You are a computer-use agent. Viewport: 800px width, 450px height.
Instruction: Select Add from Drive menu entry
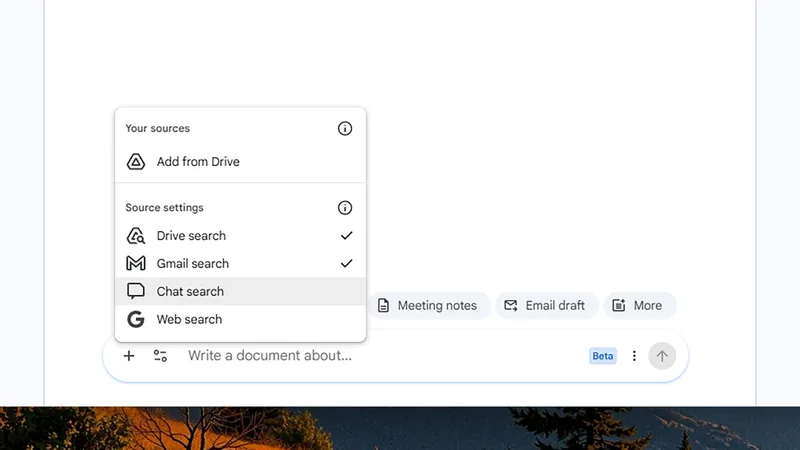[x=198, y=162]
